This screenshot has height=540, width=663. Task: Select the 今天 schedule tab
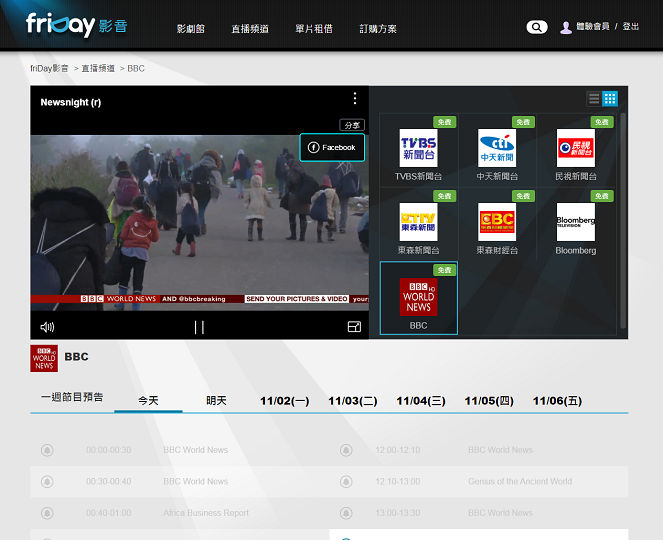point(148,400)
